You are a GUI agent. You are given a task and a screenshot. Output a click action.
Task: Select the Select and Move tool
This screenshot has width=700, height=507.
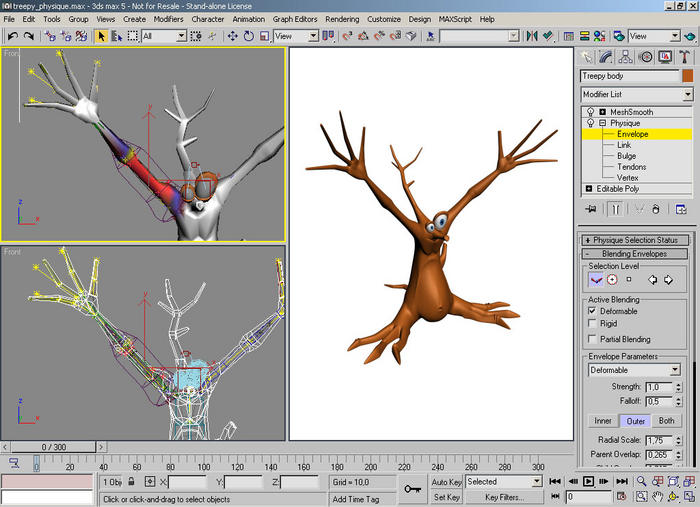(232, 36)
